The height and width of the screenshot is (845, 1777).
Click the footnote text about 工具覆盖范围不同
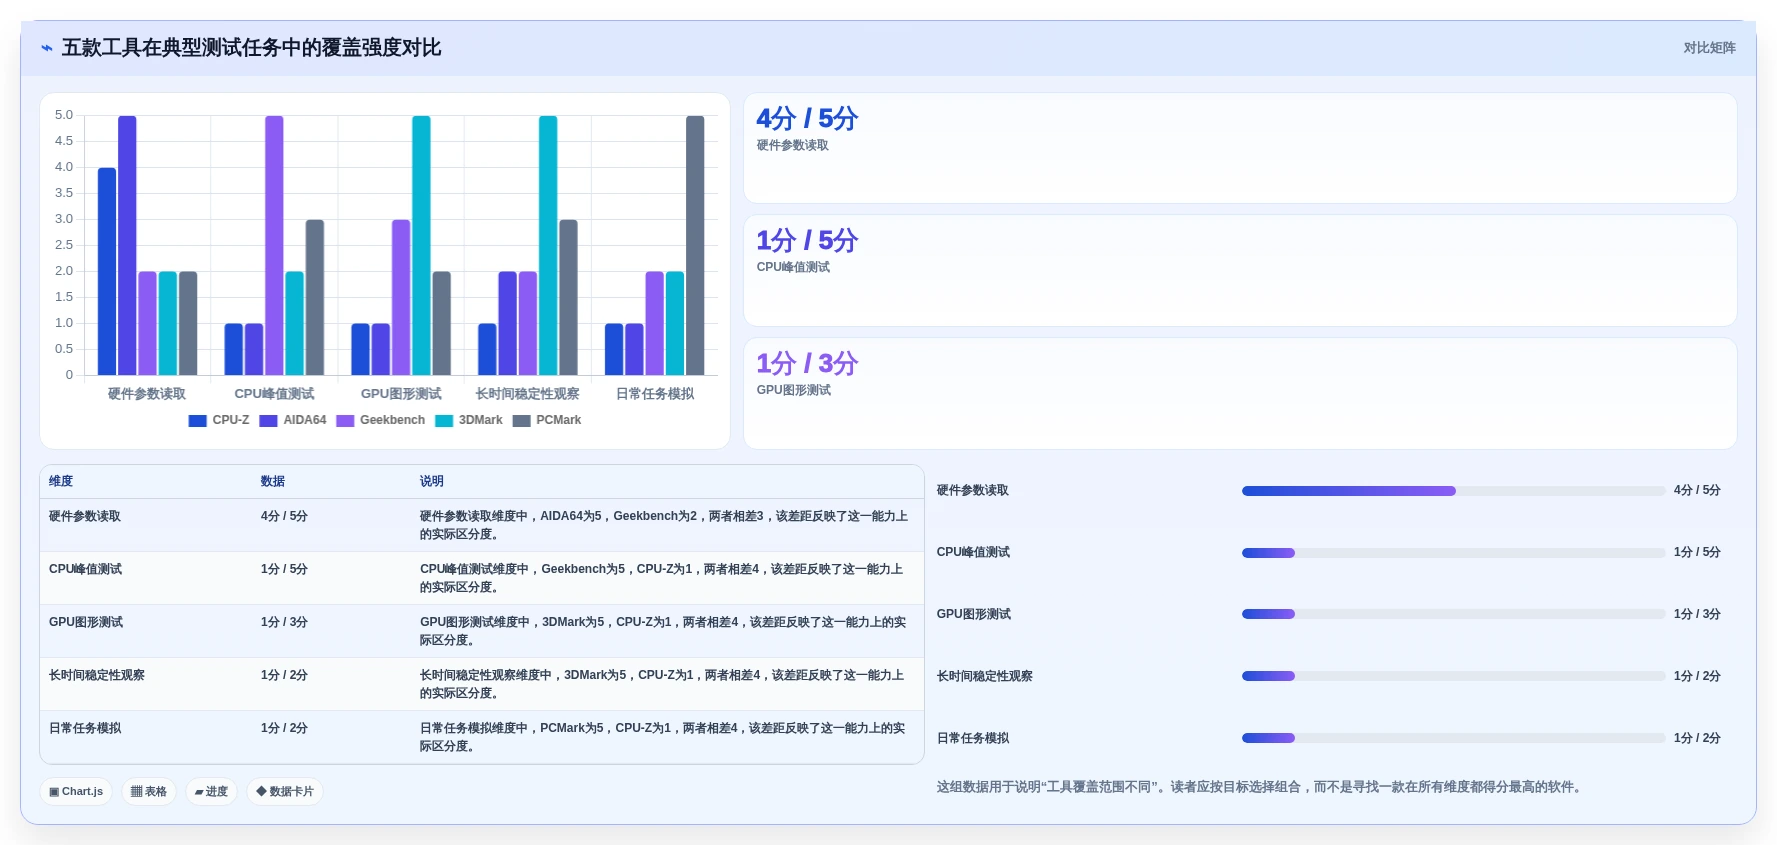point(1261,787)
